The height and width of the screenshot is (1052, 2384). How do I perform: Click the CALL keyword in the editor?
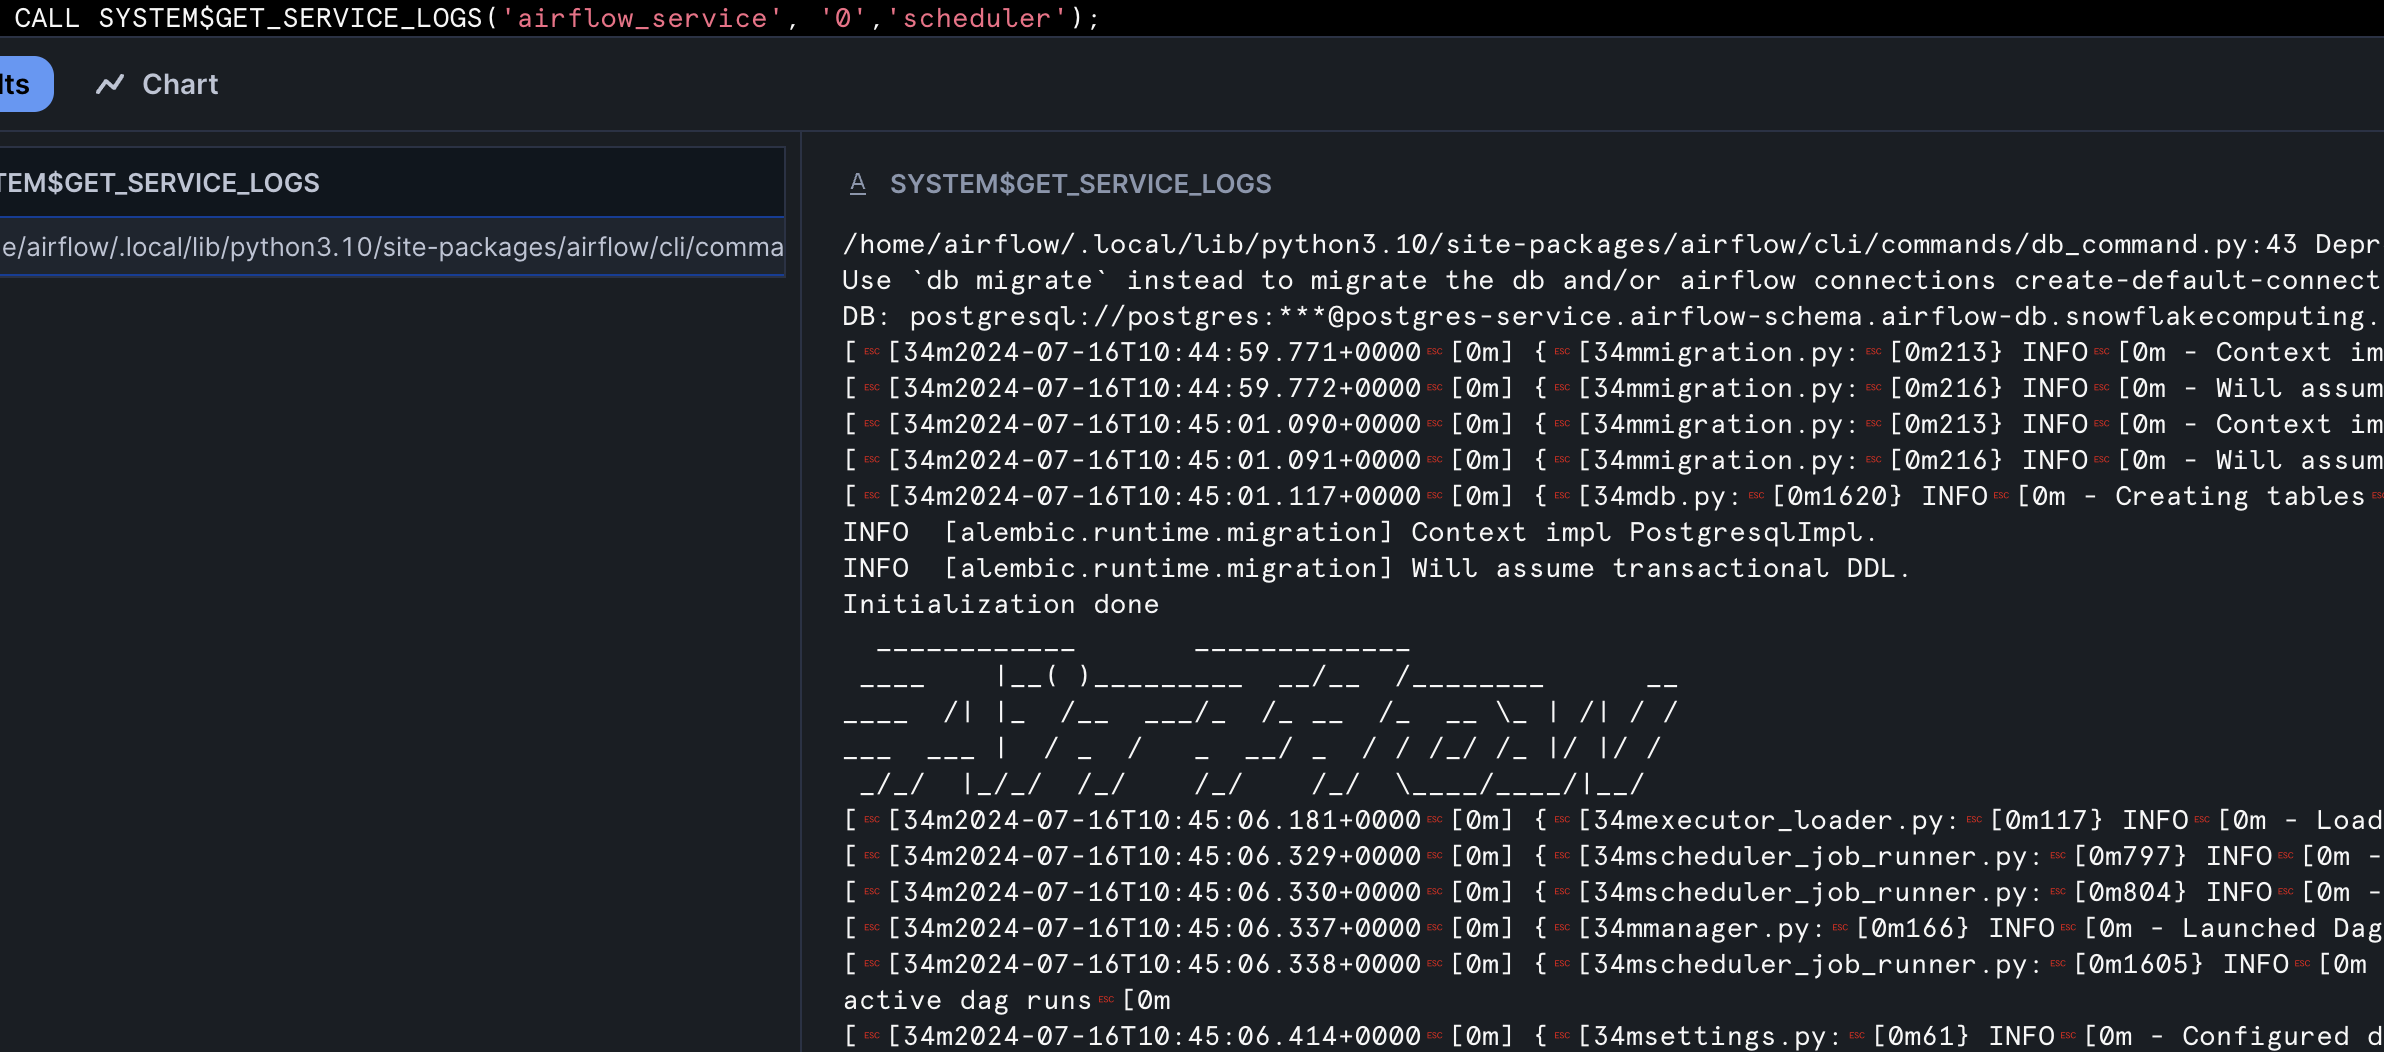tap(46, 19)
